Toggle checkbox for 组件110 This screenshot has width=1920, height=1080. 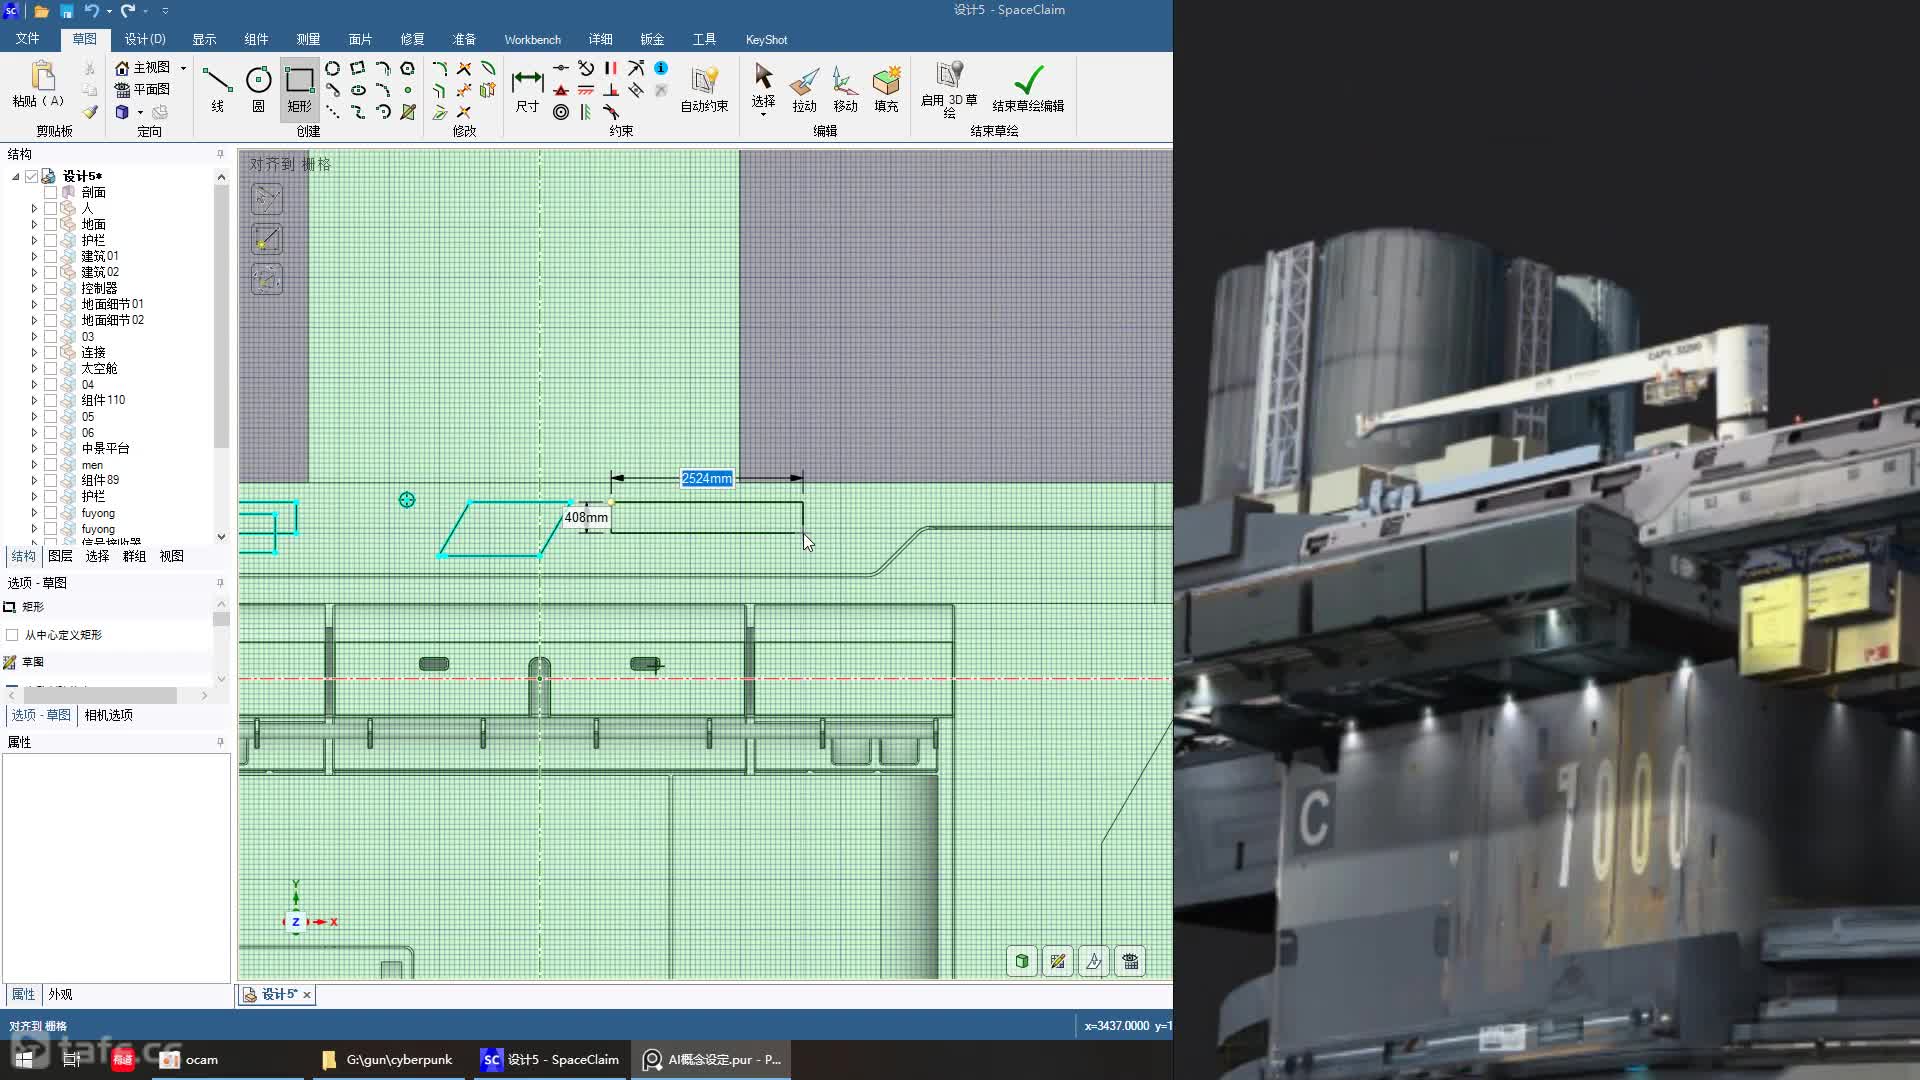click(x=50, y=400)
